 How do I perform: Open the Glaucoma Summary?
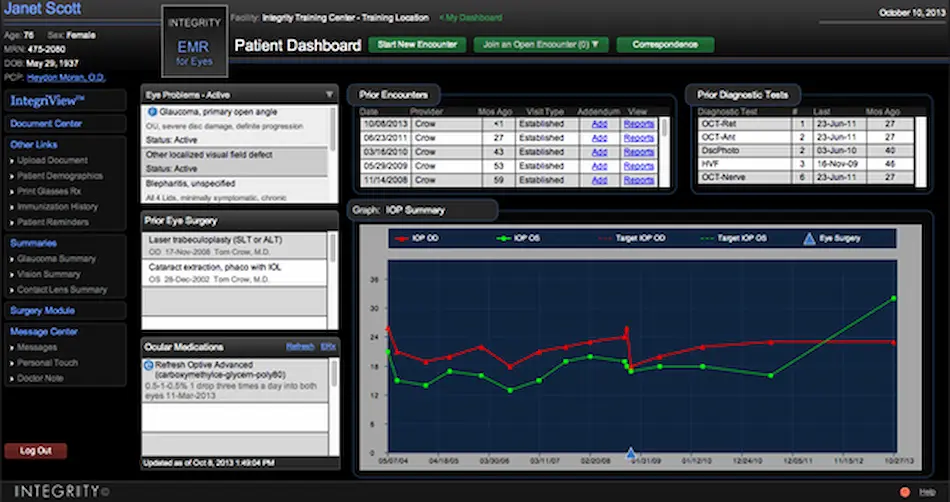click(x=56, y=259)
